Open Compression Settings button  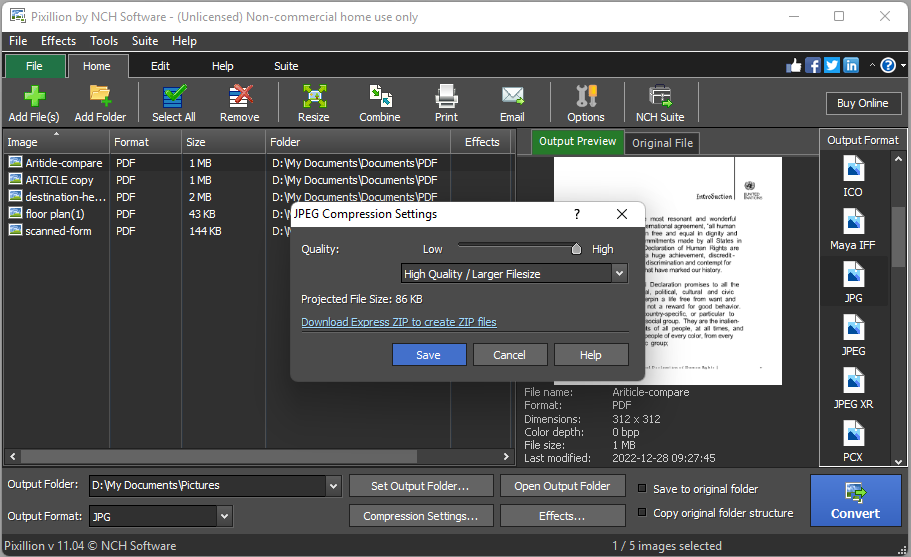(421, 516)
